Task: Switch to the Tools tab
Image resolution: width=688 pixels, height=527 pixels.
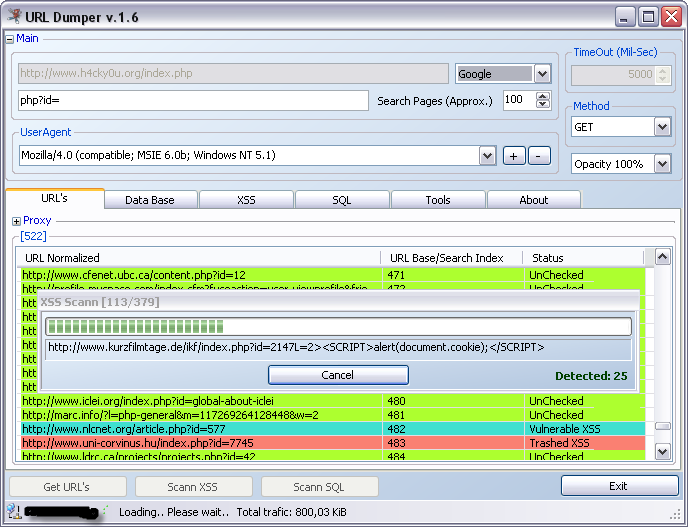Action: [438, 200]
